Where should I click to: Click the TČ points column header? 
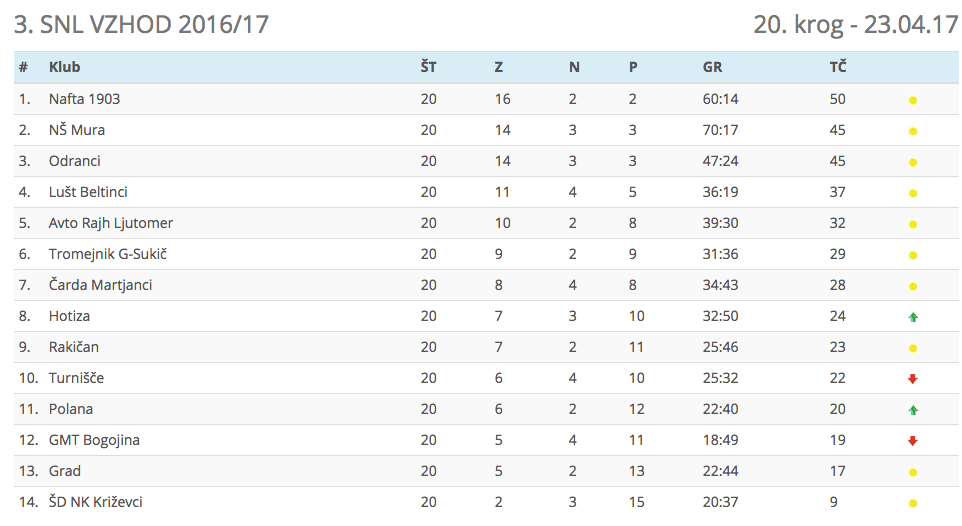[x=837, y=67]
